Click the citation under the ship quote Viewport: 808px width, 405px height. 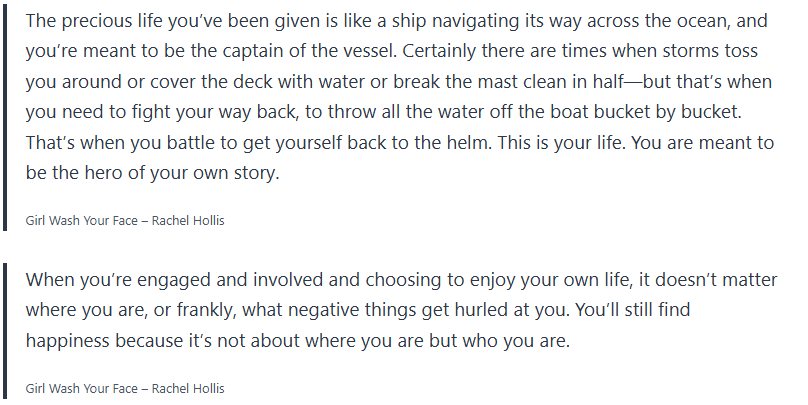coord(125,220)
